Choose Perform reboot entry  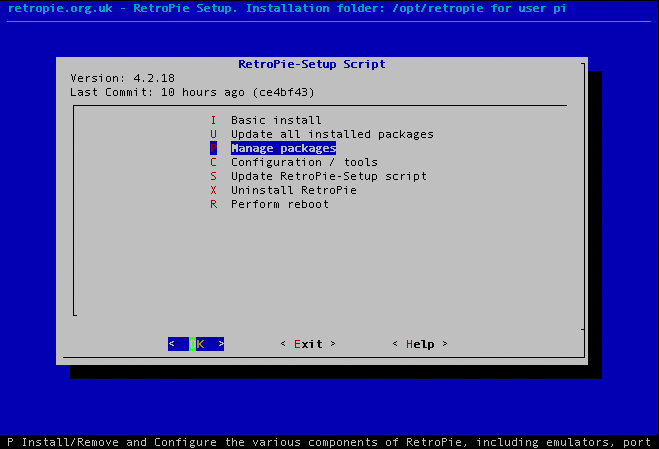tap(280, 204)
